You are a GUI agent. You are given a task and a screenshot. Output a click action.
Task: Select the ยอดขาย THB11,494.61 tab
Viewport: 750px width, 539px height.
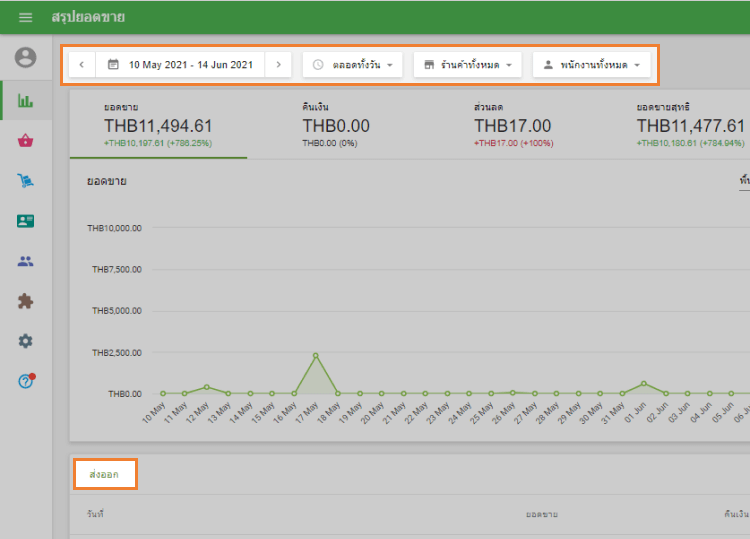click(158, 126)
